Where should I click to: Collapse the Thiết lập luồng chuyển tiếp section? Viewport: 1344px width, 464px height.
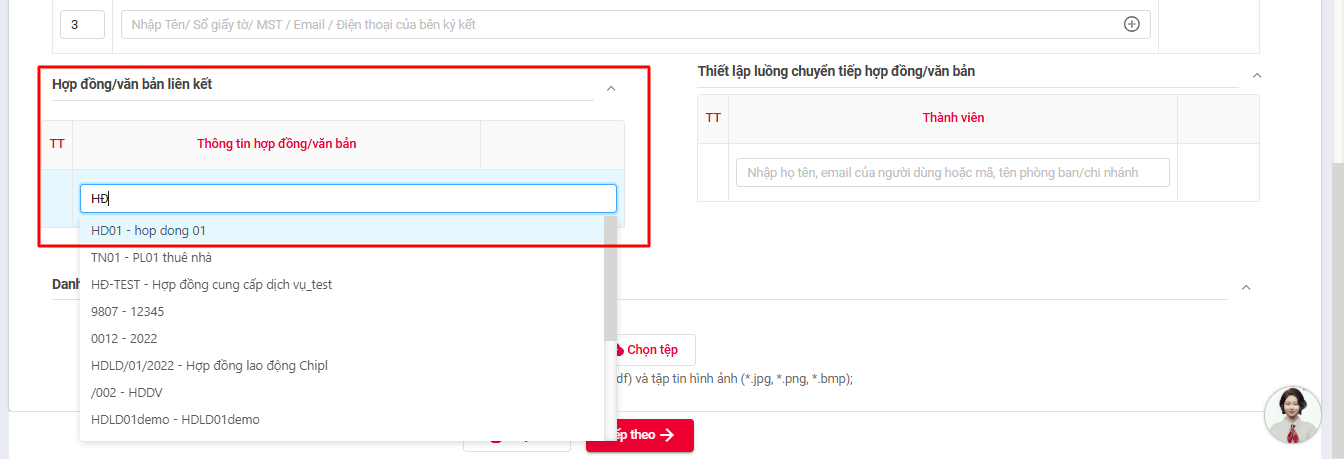pyautogui.click(x=1257, y=75)
